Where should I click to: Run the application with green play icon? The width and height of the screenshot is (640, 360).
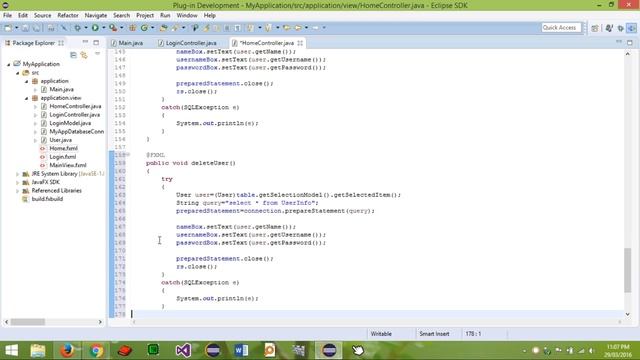coord(95,28)
